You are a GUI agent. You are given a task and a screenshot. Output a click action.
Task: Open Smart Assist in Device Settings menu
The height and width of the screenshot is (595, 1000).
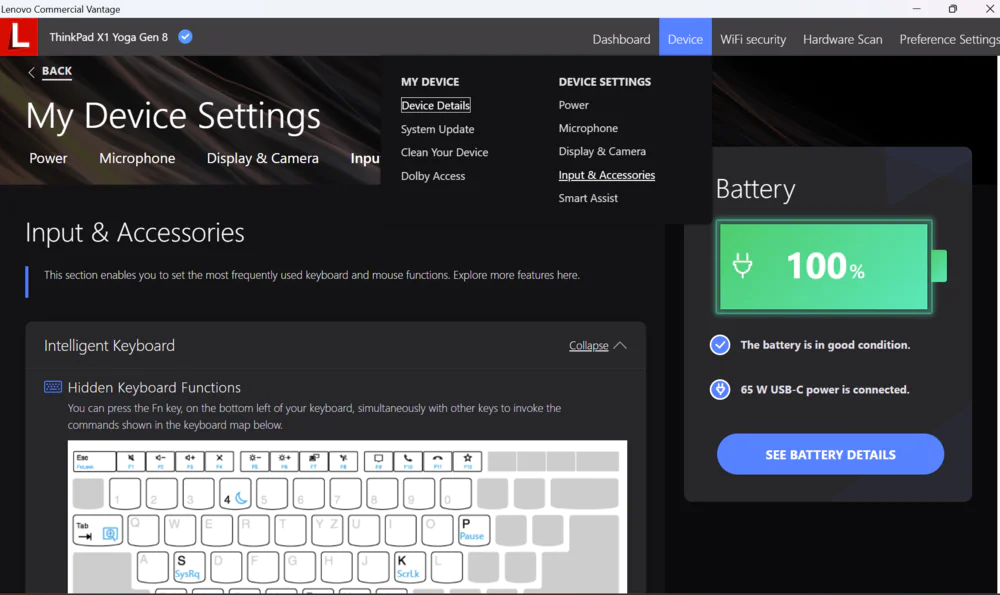(x=588, y=198)
